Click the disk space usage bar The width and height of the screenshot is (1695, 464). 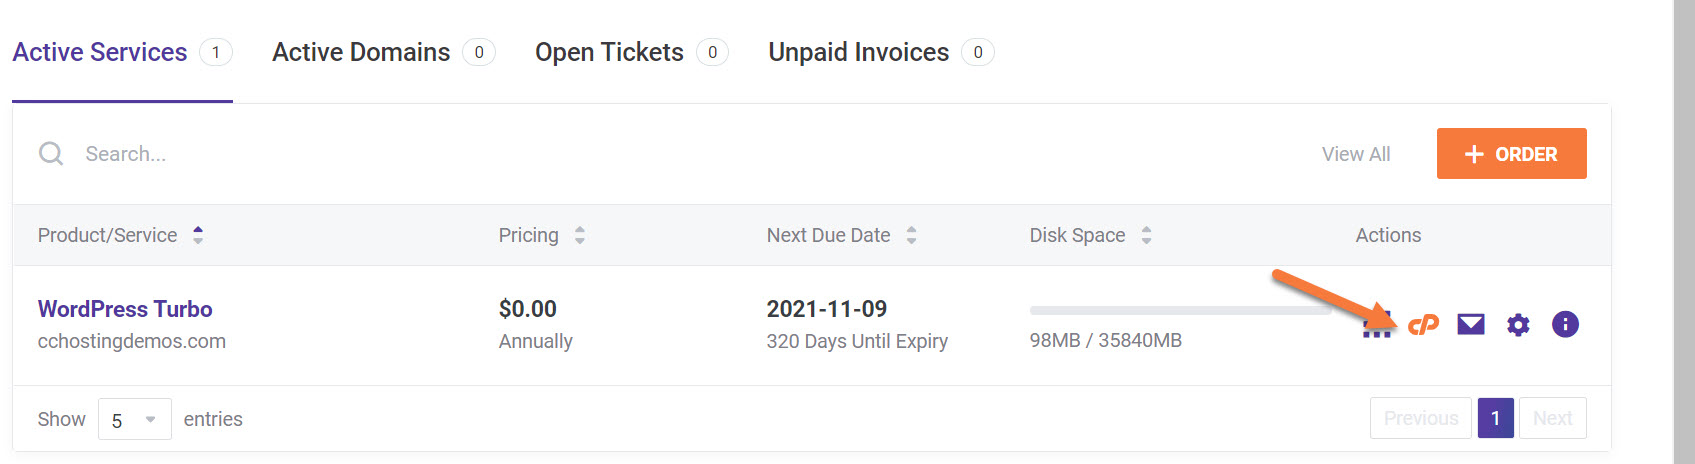[1180, 311]
